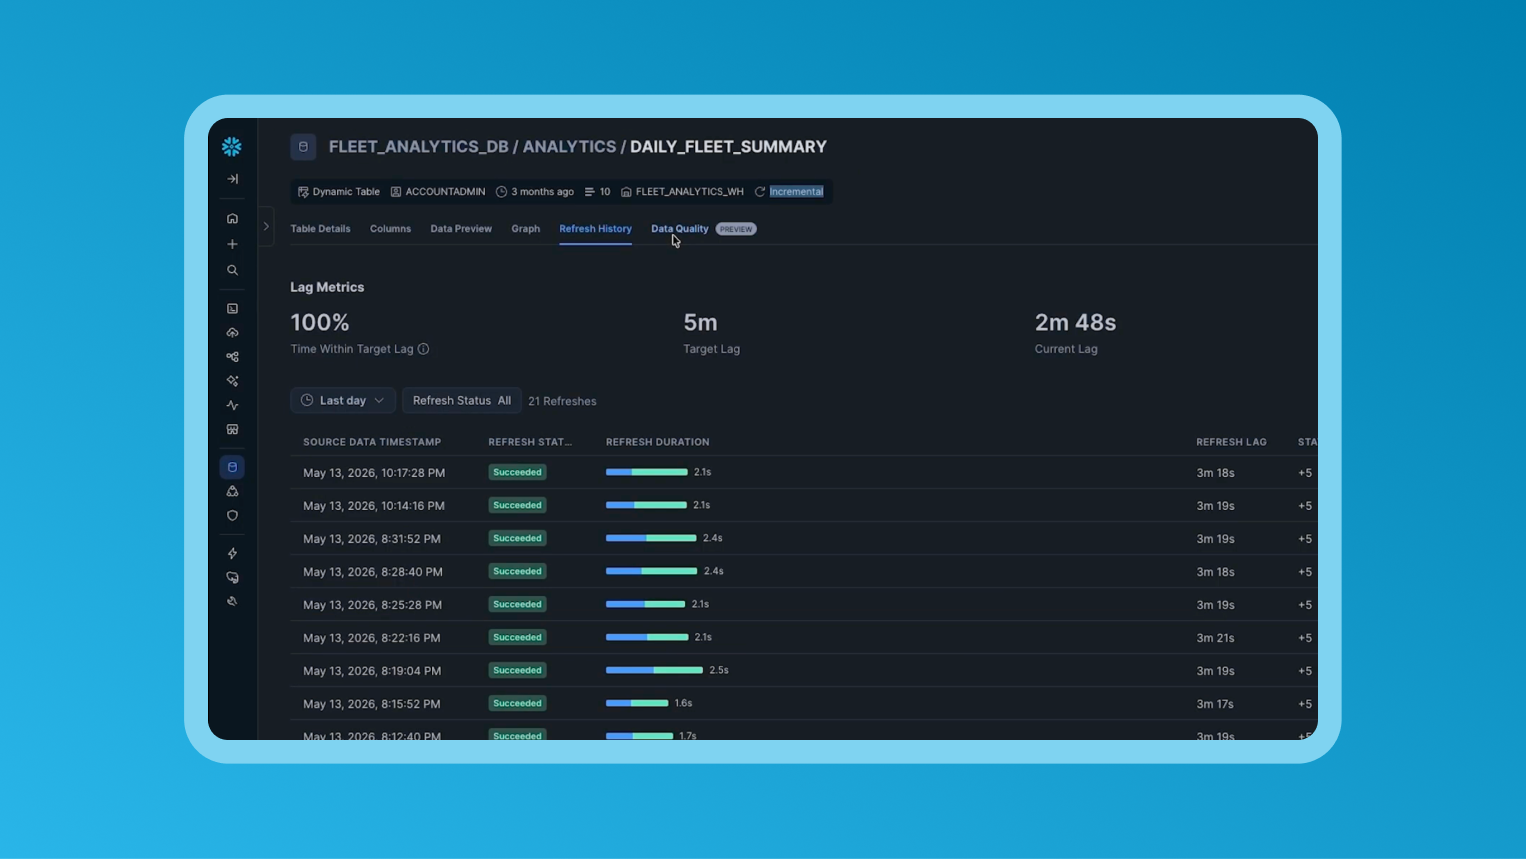This screenshot has width=1526, height=859.
Task: Open Compute via the lightning bolt icon
Action: coord(232,553)
